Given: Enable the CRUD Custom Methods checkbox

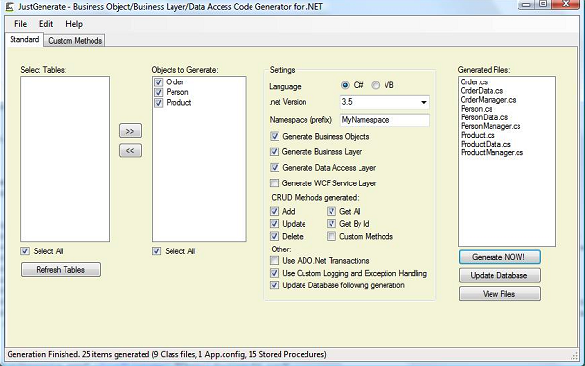Looking at the screenshot, I should [331, 236].
